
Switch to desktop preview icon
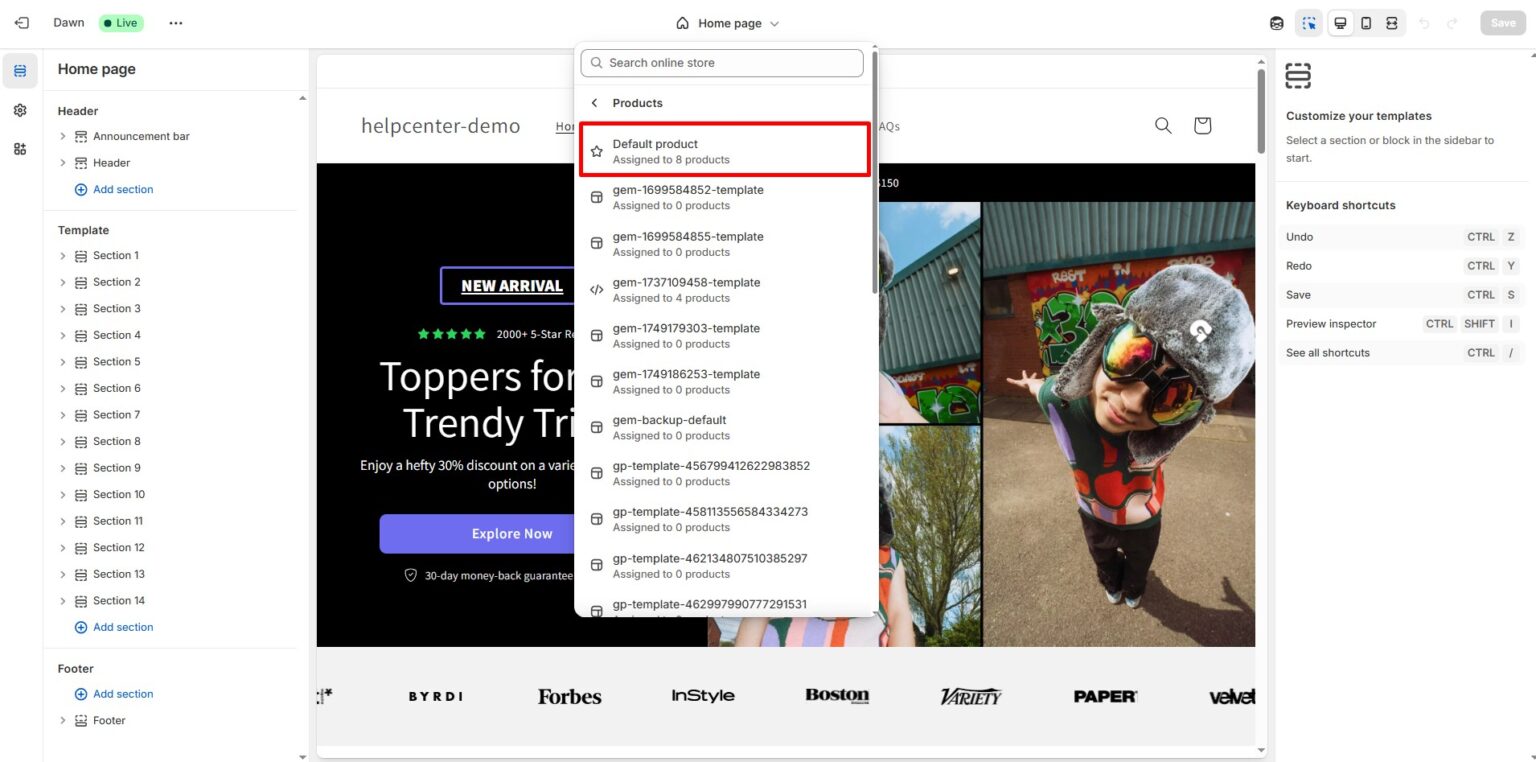pos(1340,23)
